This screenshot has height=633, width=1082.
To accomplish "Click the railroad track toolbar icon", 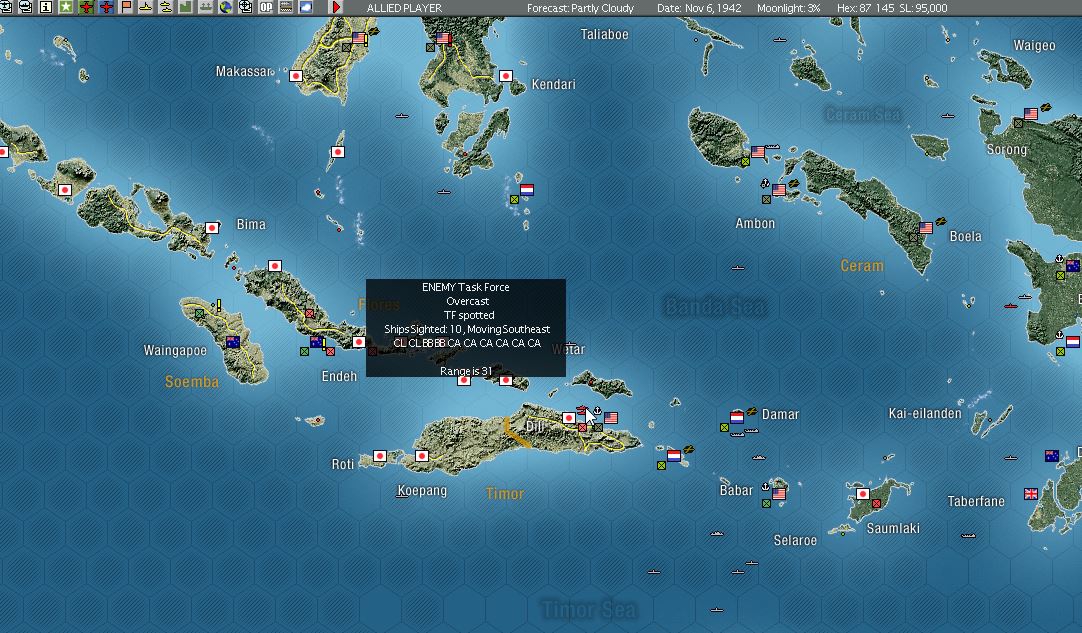I will [x=286, y=8].
